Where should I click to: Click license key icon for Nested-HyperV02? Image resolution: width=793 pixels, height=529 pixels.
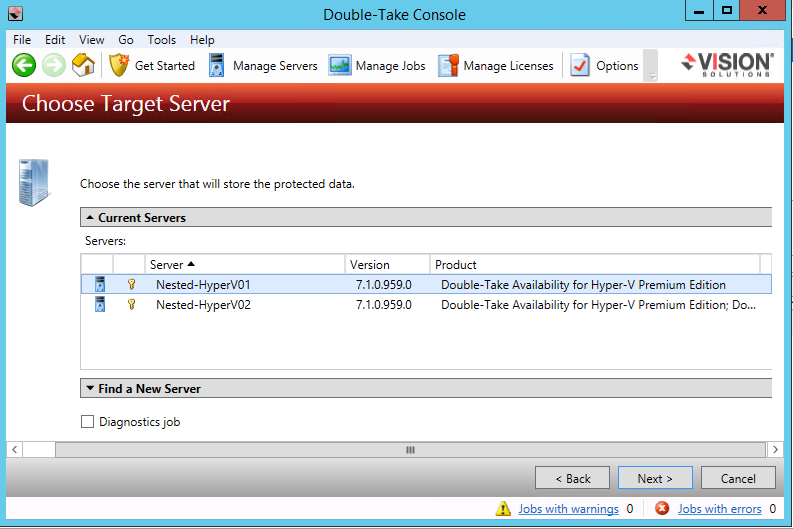(x=131, y=304)
